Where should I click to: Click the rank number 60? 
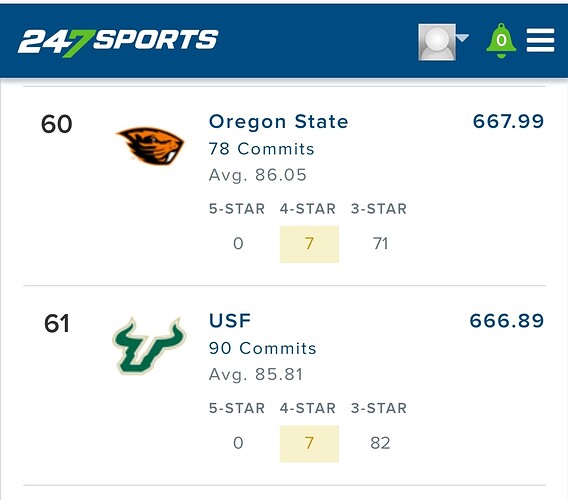[x=57, y=124]
